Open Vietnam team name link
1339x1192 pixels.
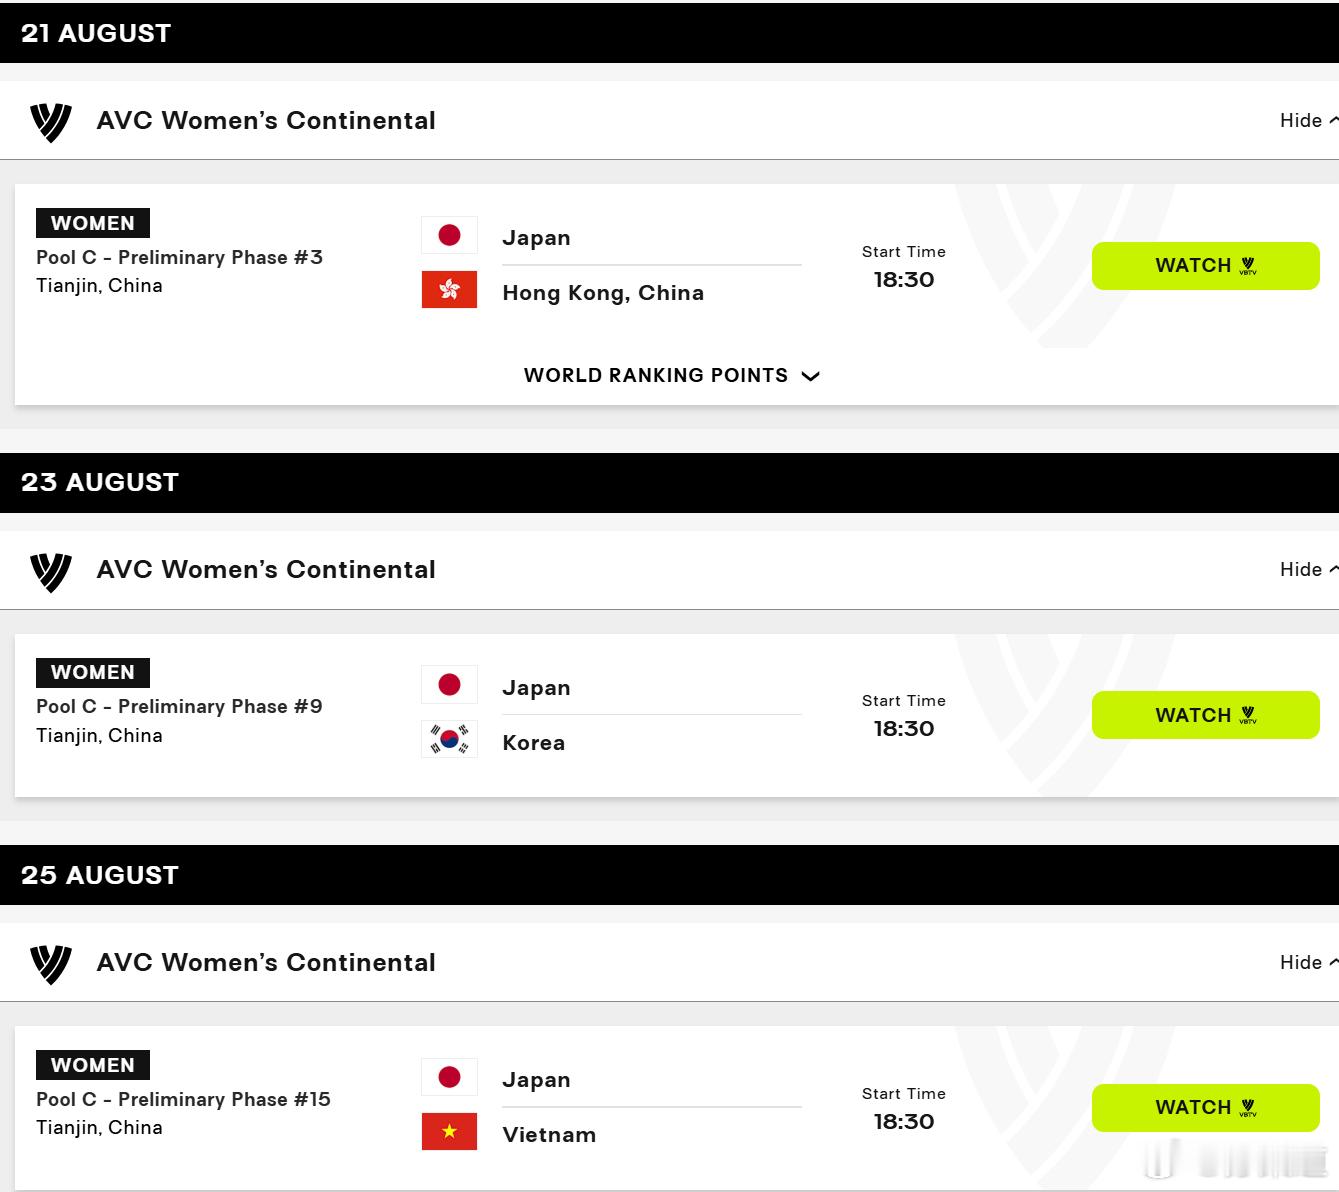549,1135
